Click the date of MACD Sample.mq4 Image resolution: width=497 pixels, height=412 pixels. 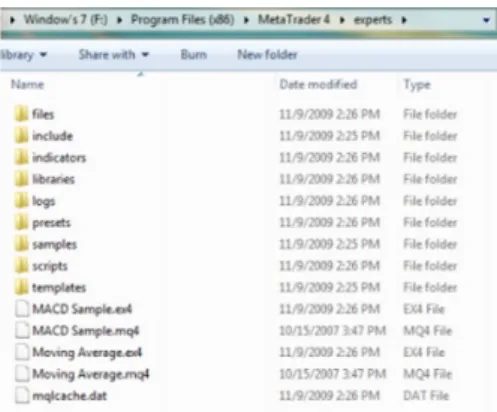coord(332,331)
